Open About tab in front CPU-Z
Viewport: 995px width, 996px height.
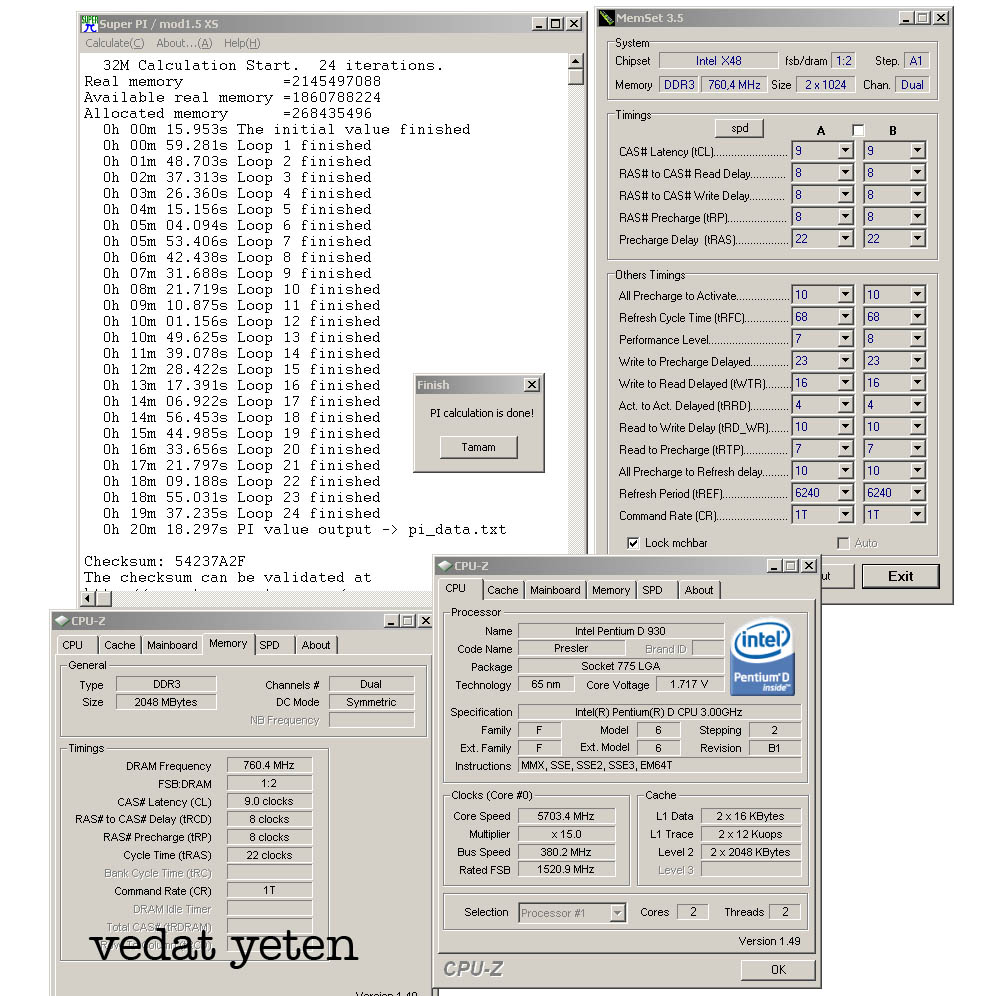tap(699, 590)
